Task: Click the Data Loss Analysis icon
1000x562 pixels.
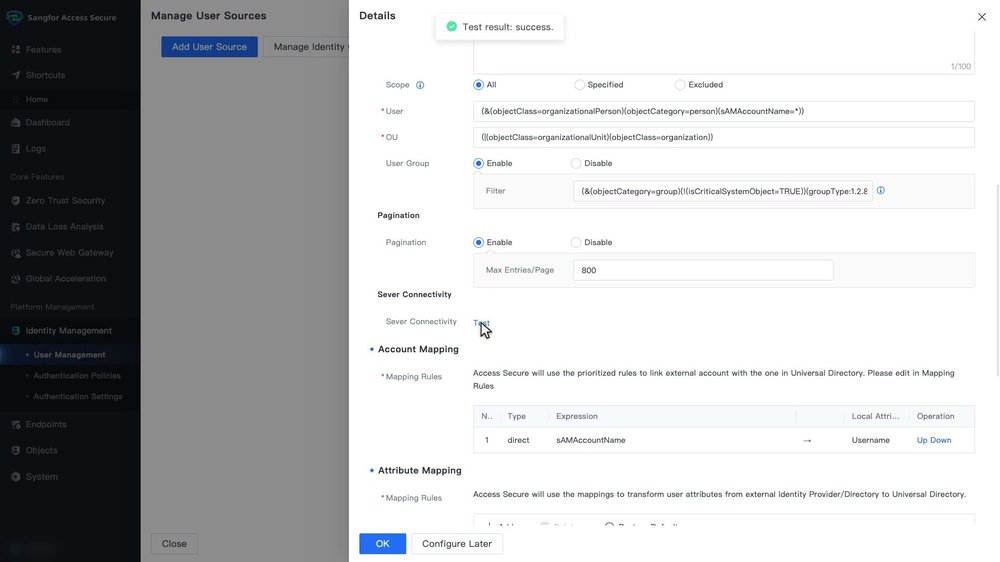Action: (x=15, y=226)
